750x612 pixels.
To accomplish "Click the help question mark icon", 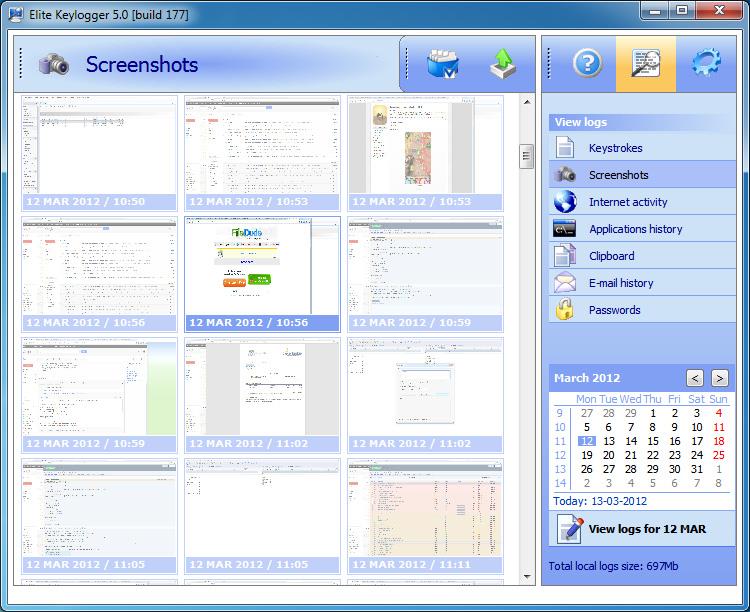I will [587, 64].
